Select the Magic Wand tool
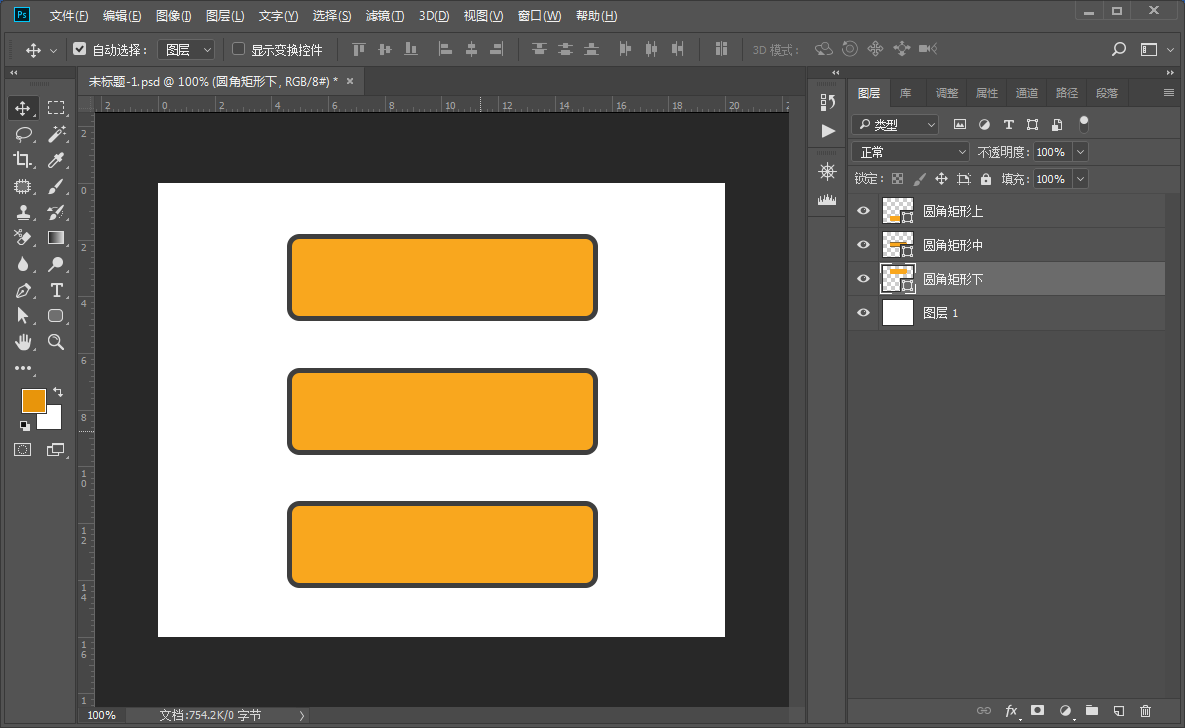This screenshot has height=728, width=1185. click(x=56, y=134)
